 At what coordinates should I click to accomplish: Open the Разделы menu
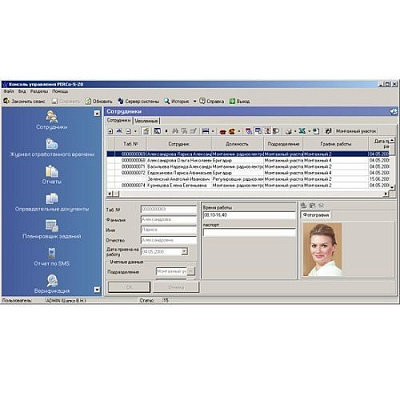pyautogui.click(x=39, y=91)
